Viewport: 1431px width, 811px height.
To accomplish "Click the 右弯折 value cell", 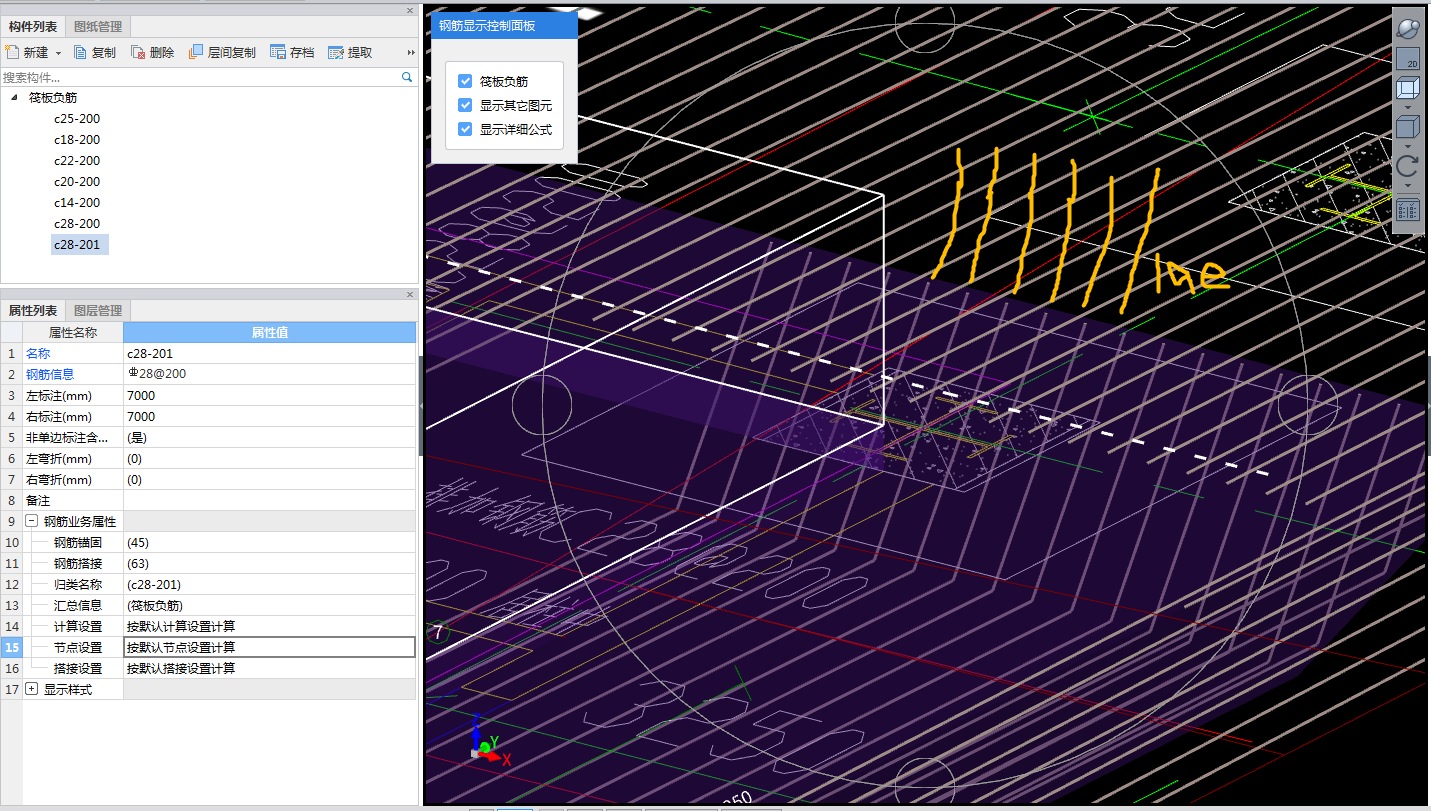I will coord(269,479).
